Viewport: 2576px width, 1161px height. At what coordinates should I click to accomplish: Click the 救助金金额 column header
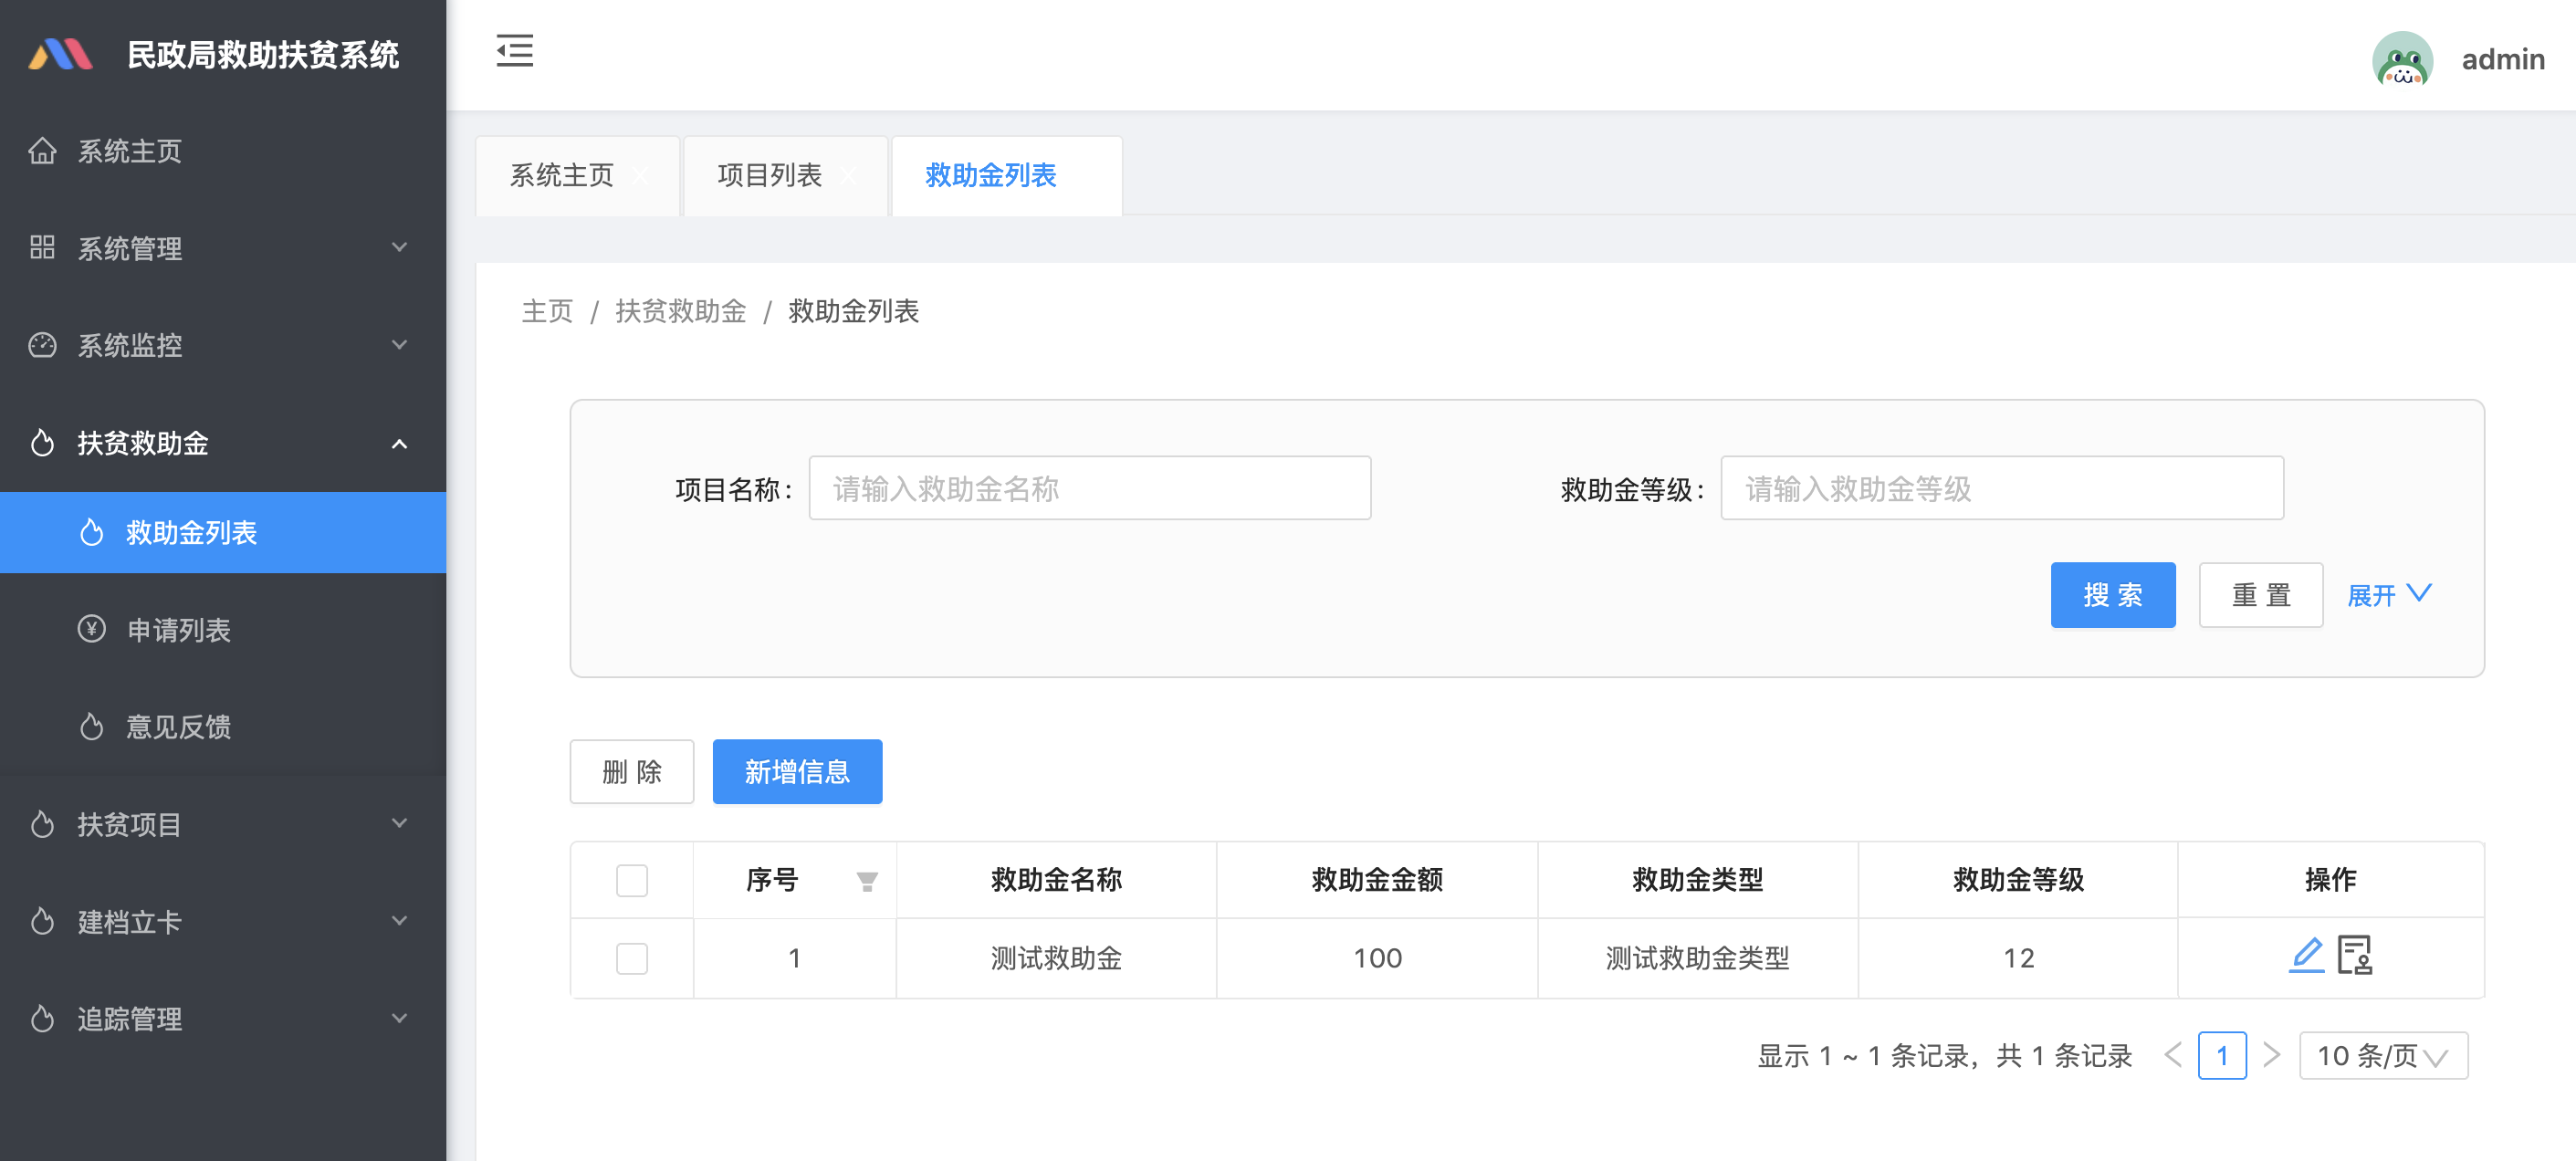pyautogui.click(x=1378, y=880)
